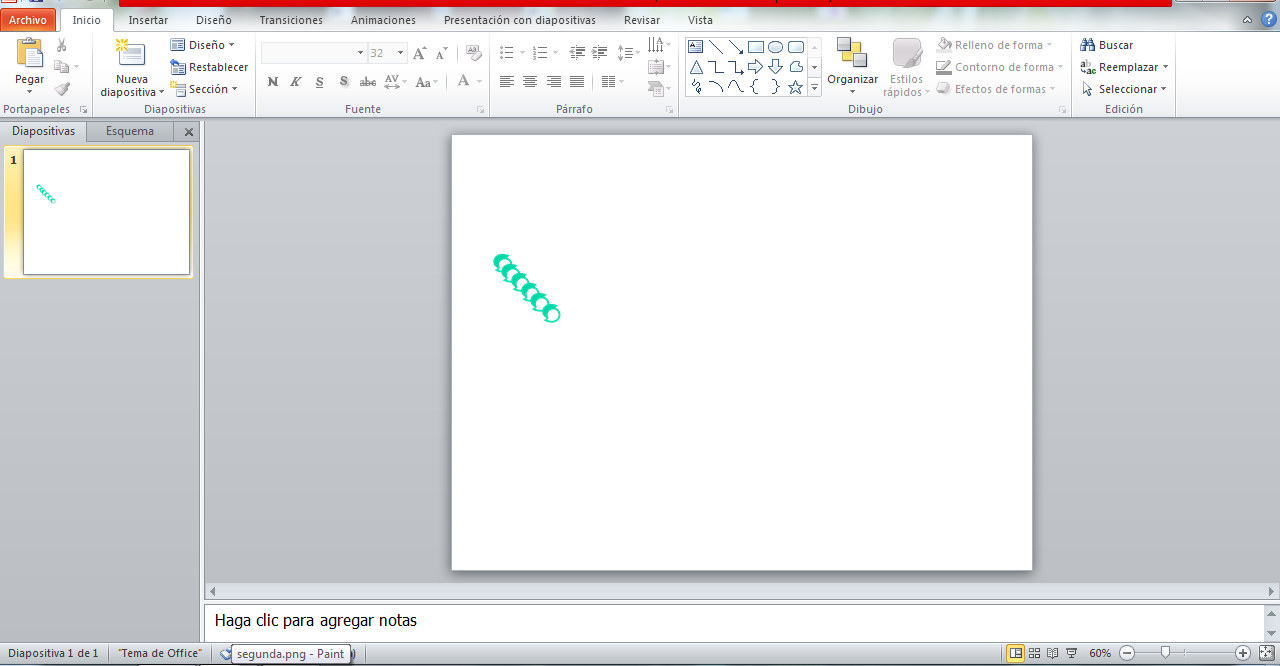This screenshot has height=666, width=1280.
Task: Click the increase font size icon
Action: (x=420, y=53)
